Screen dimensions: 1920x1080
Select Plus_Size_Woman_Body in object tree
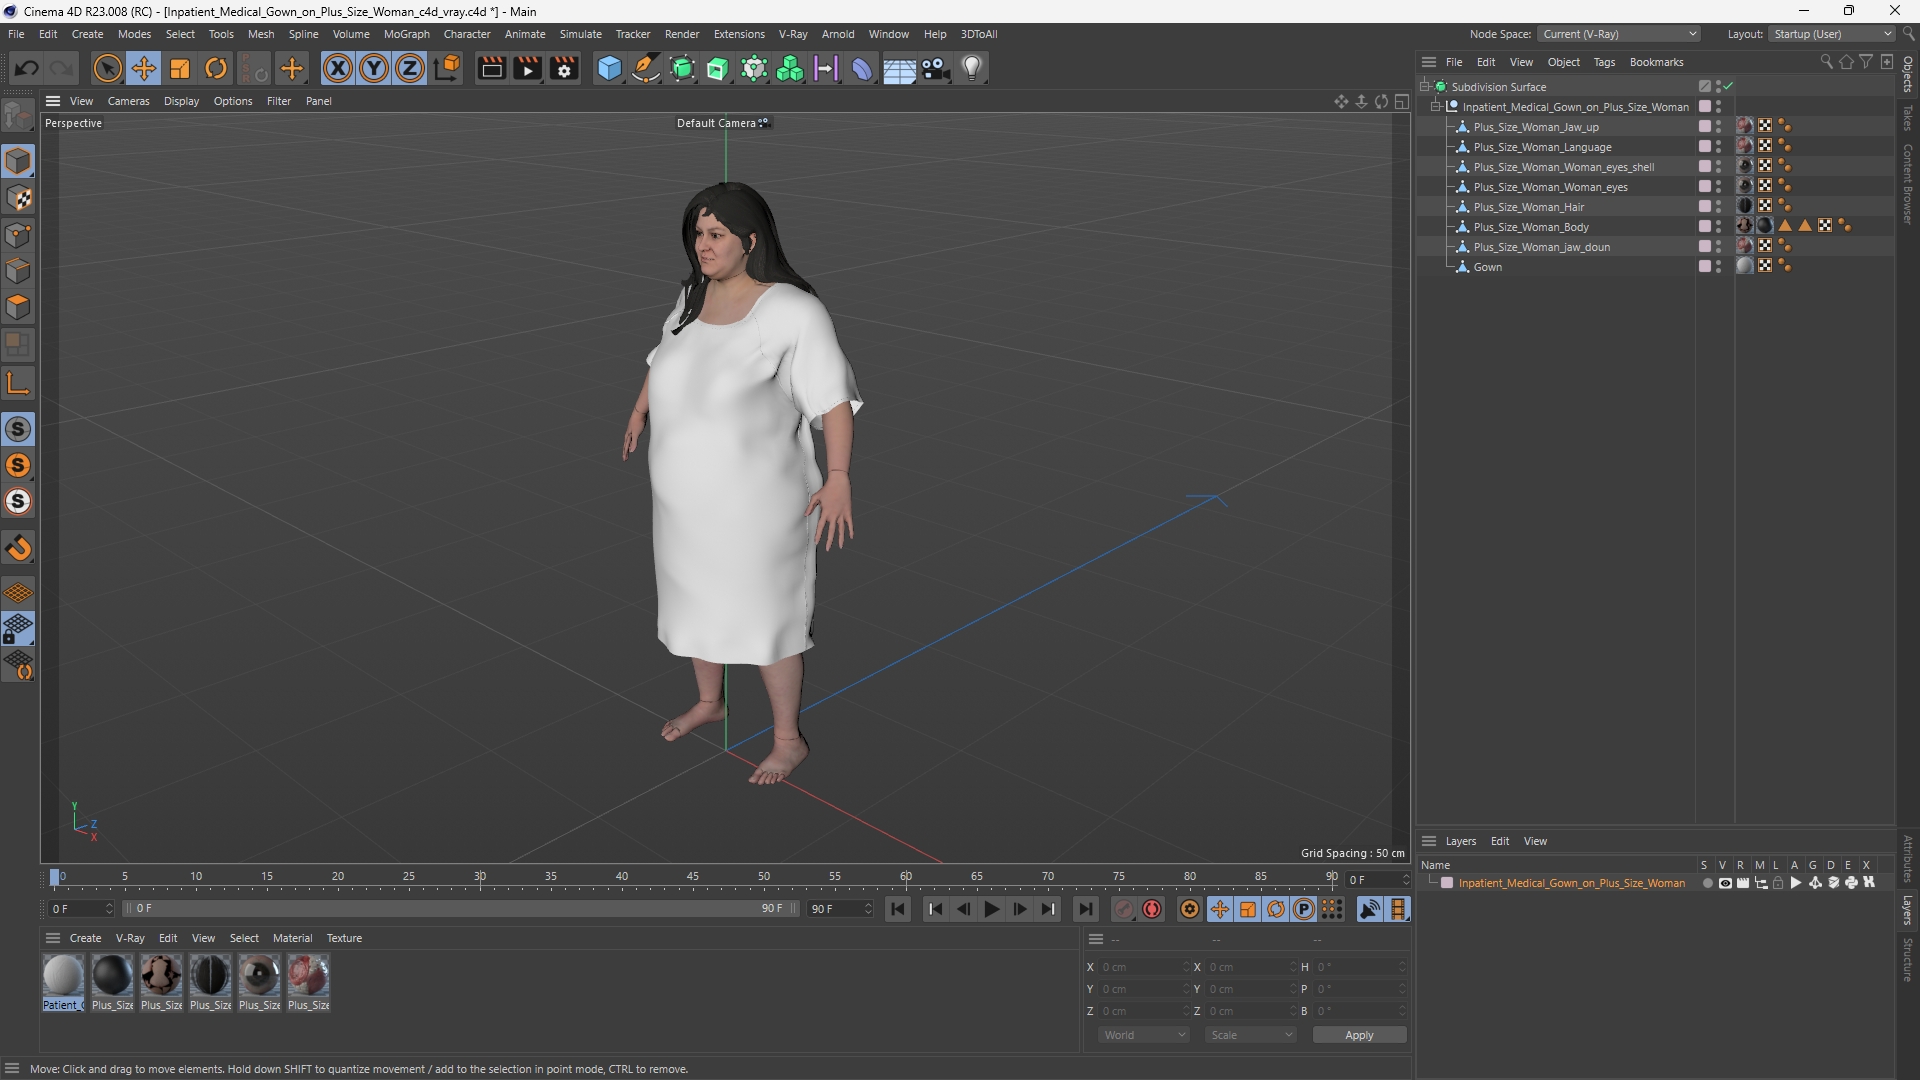pyautogui.click(x=1530, y=227)
